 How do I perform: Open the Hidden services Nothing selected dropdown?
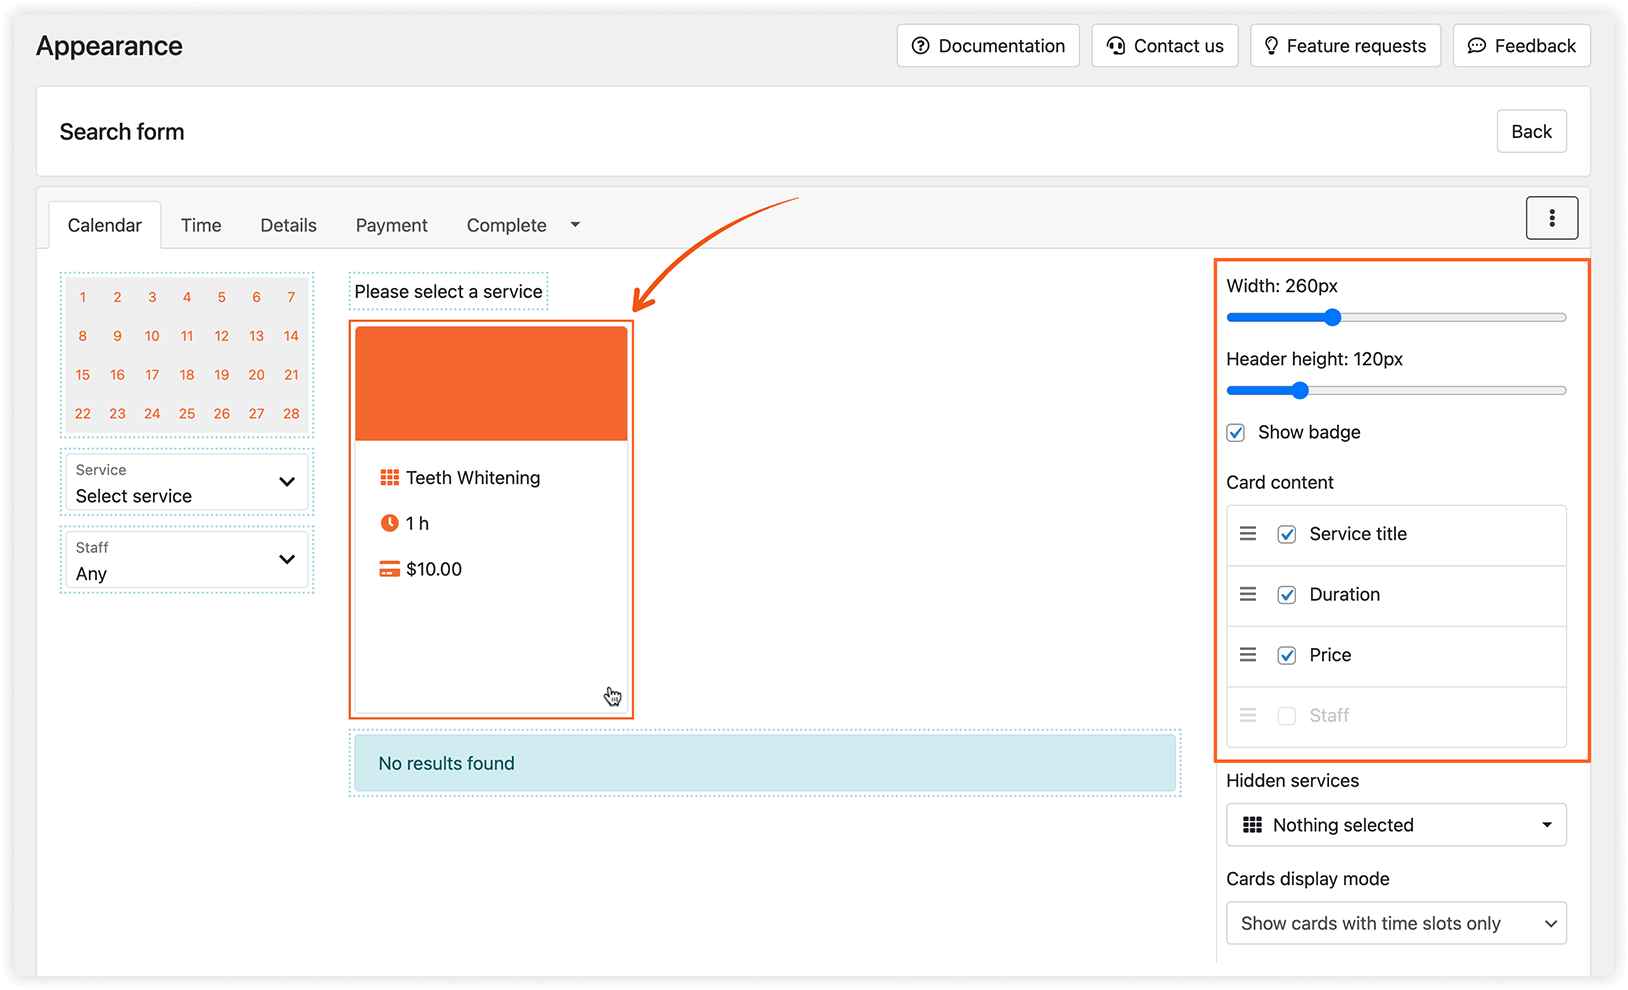1396,824
